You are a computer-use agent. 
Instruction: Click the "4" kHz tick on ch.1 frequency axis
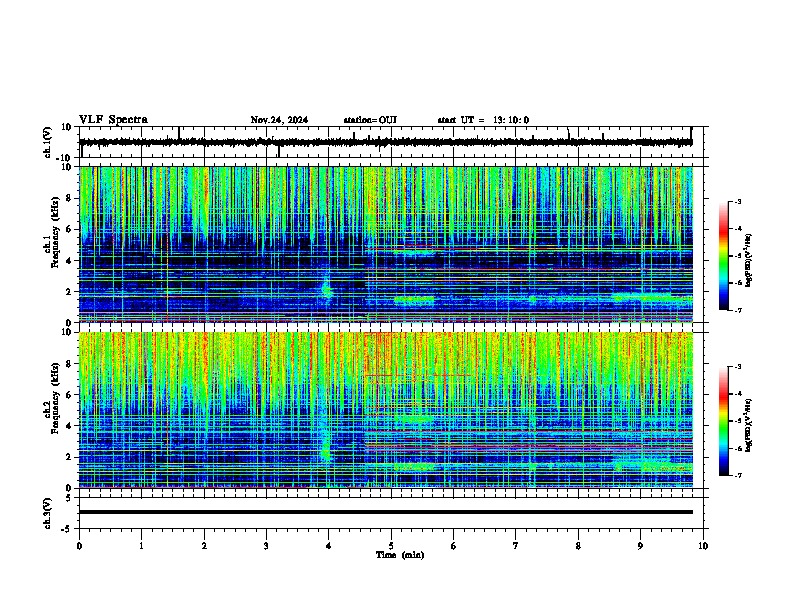tap(69, 261)
